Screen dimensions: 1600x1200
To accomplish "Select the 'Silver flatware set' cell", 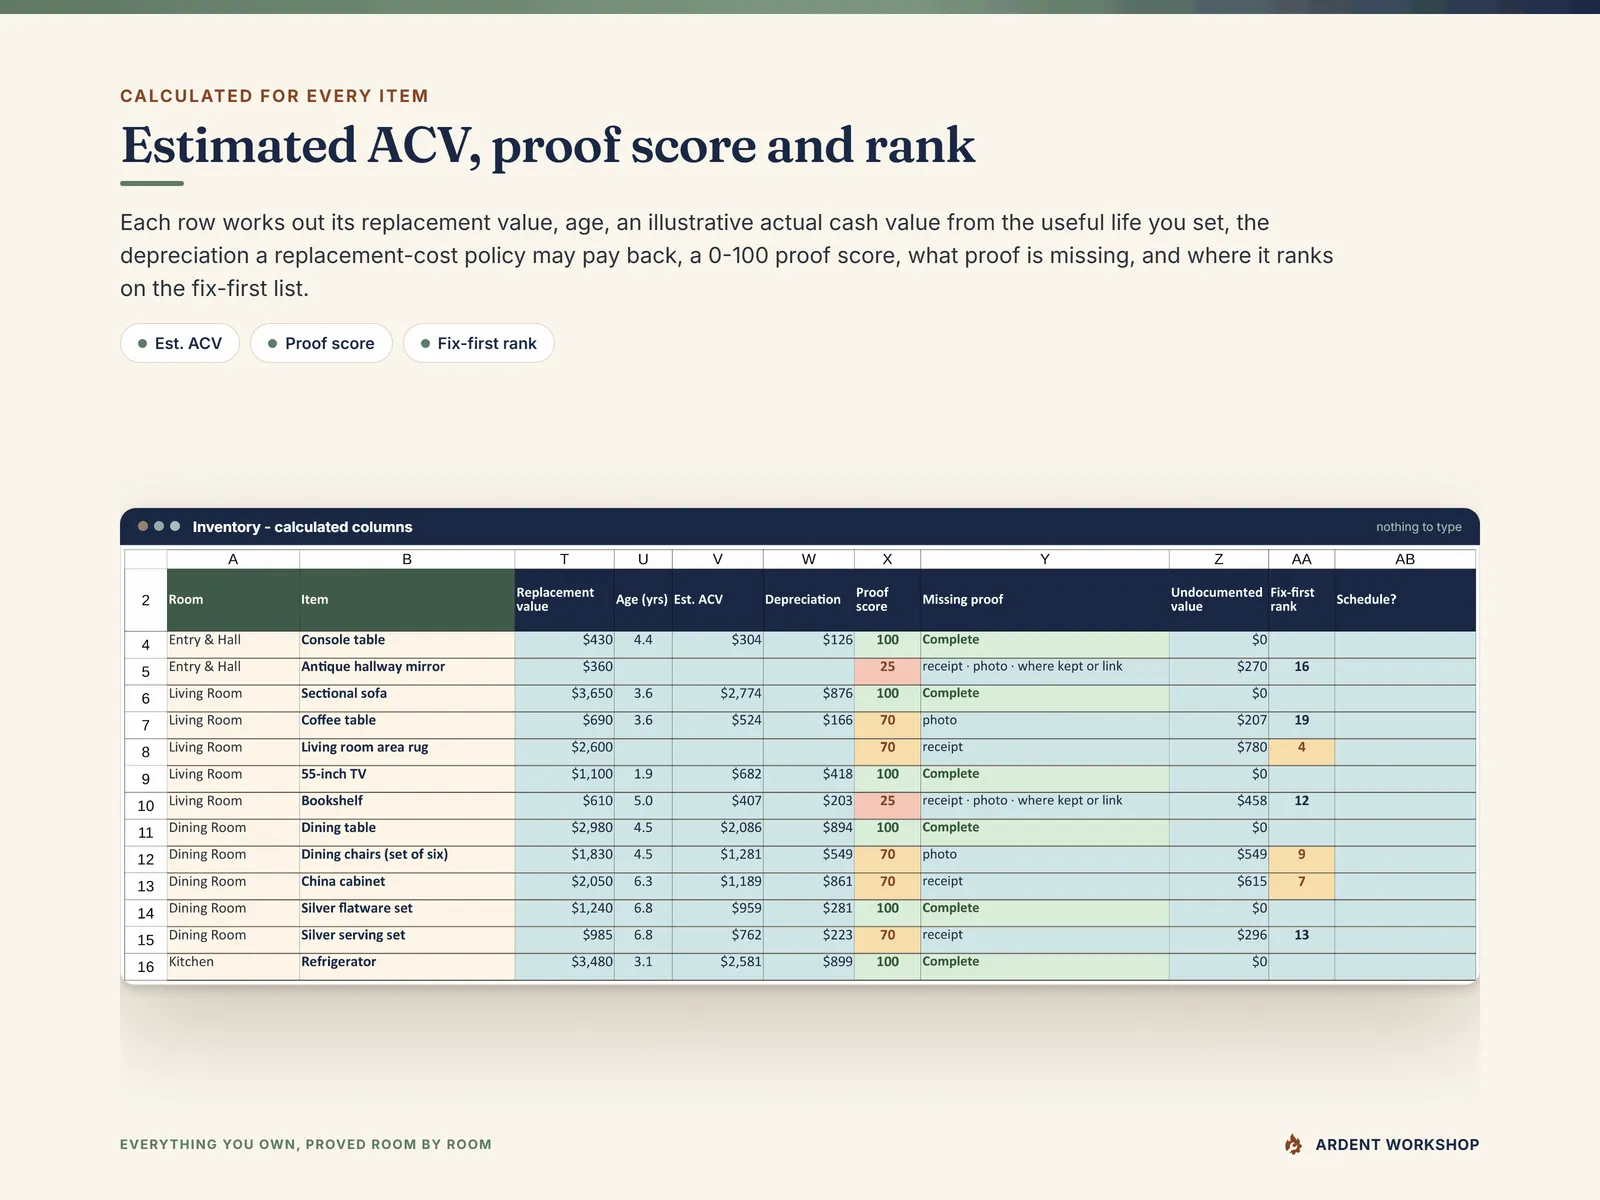I will pyautogui.click(x=407, y=914).
